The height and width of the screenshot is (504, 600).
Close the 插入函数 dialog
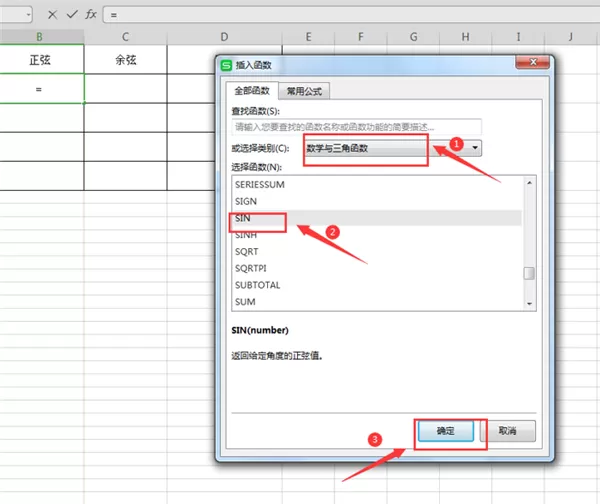533,62
